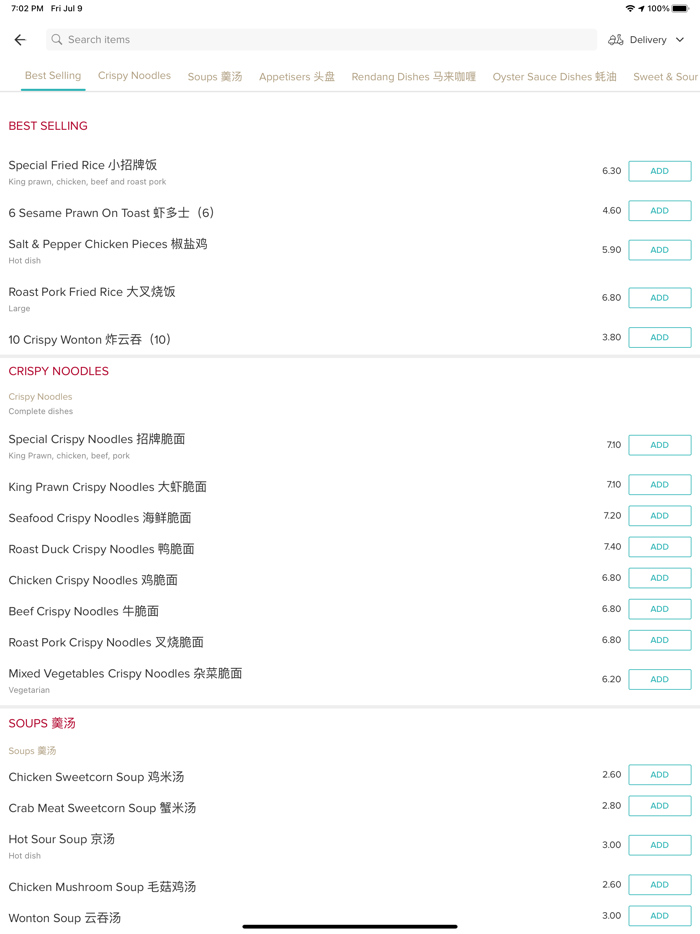
Task: Tap the back arrow icon
Action: coord(20,40)
